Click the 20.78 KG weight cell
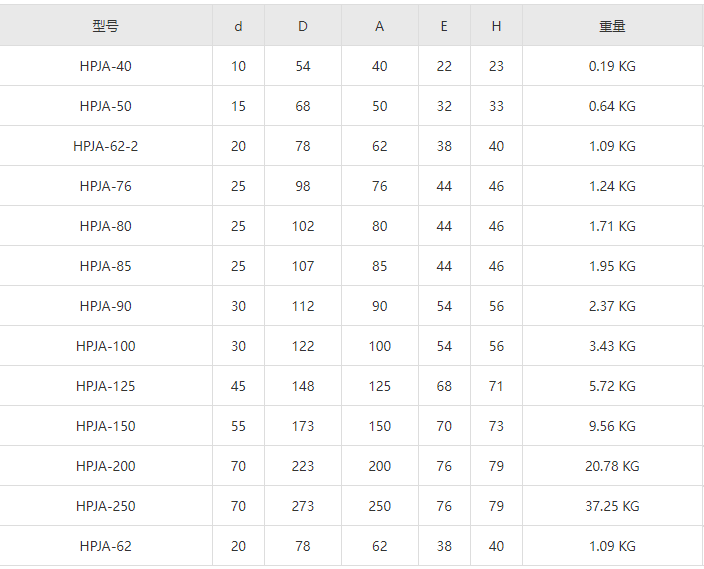The width and height of the screenshot is (704, 569). pos(612,466)
